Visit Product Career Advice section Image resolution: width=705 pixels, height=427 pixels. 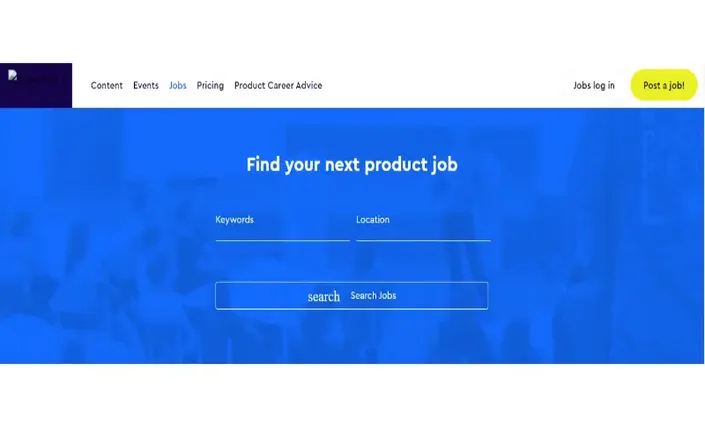(x=278, y=85)
